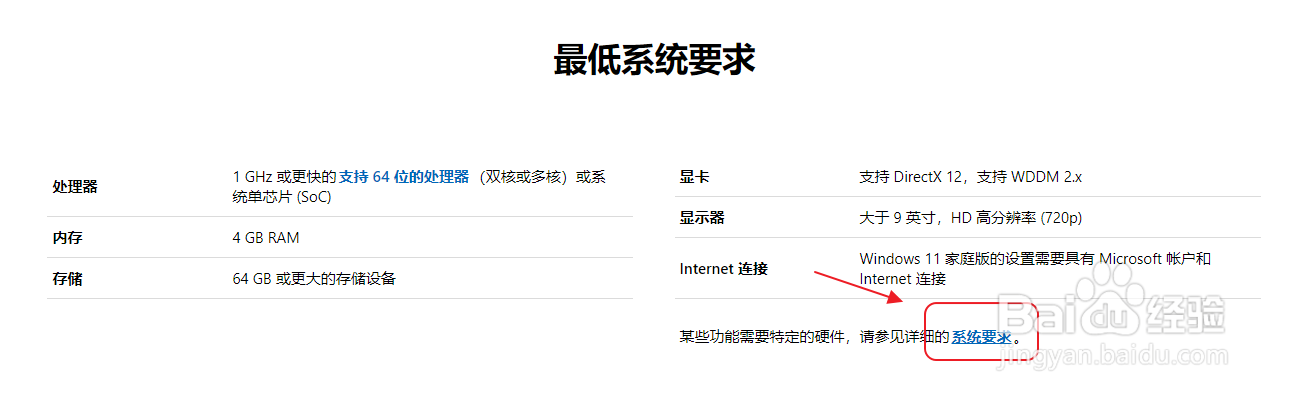Click the 统单芯片 (SoC) text
Viewport: 1300px width, 400px height.
click(x=282, y=197)
